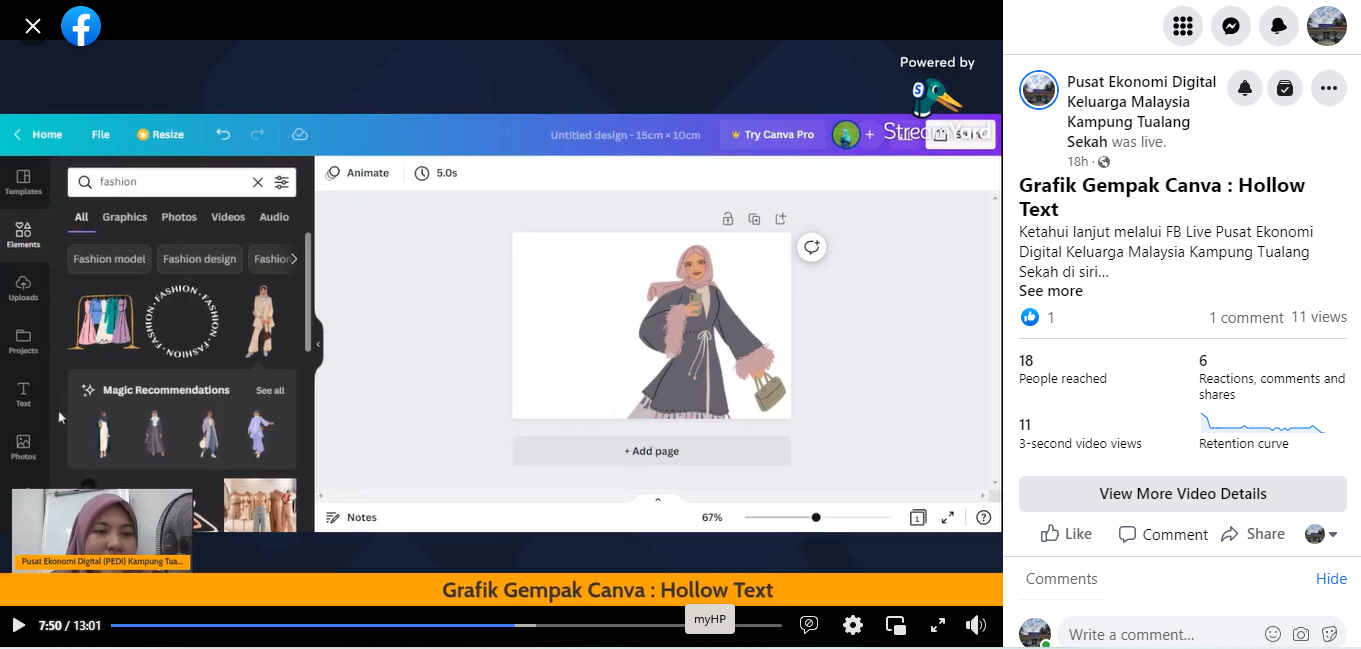Click Write a comment field
Screen dimensions: 1361x649
coord(1160,634)
